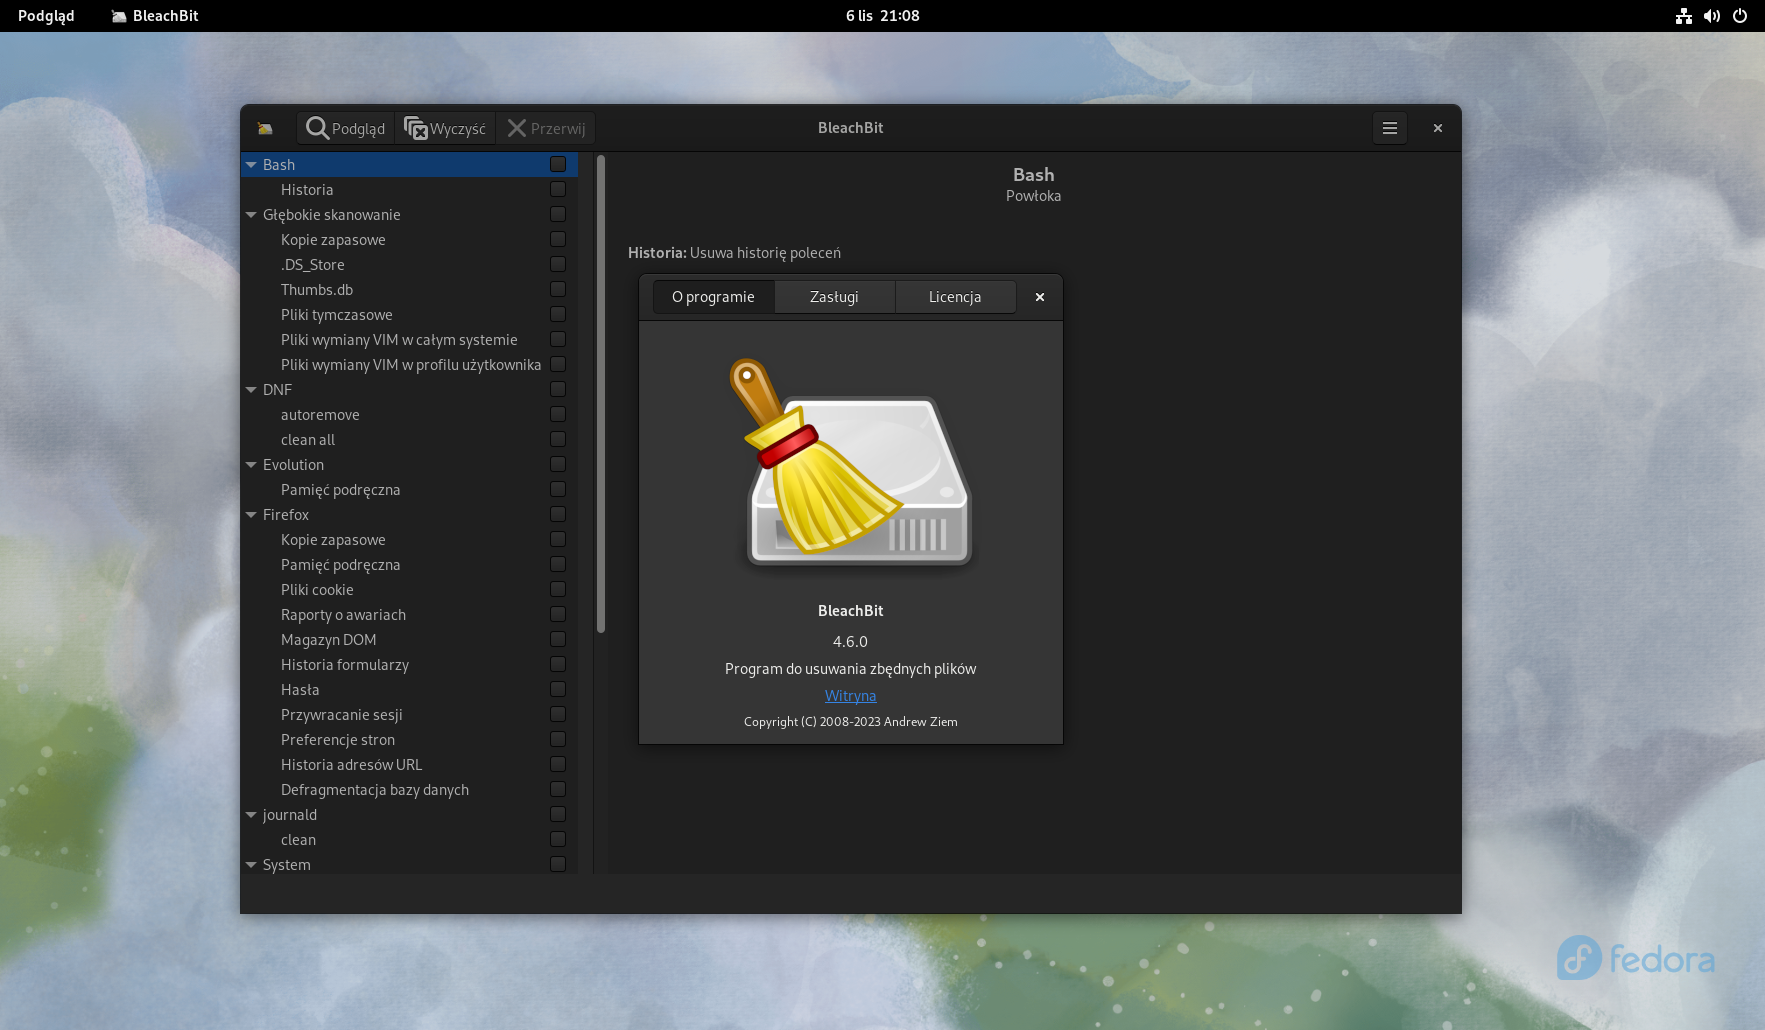
Task: Collapse the DNF tree section
Action: tap(251, 390)
